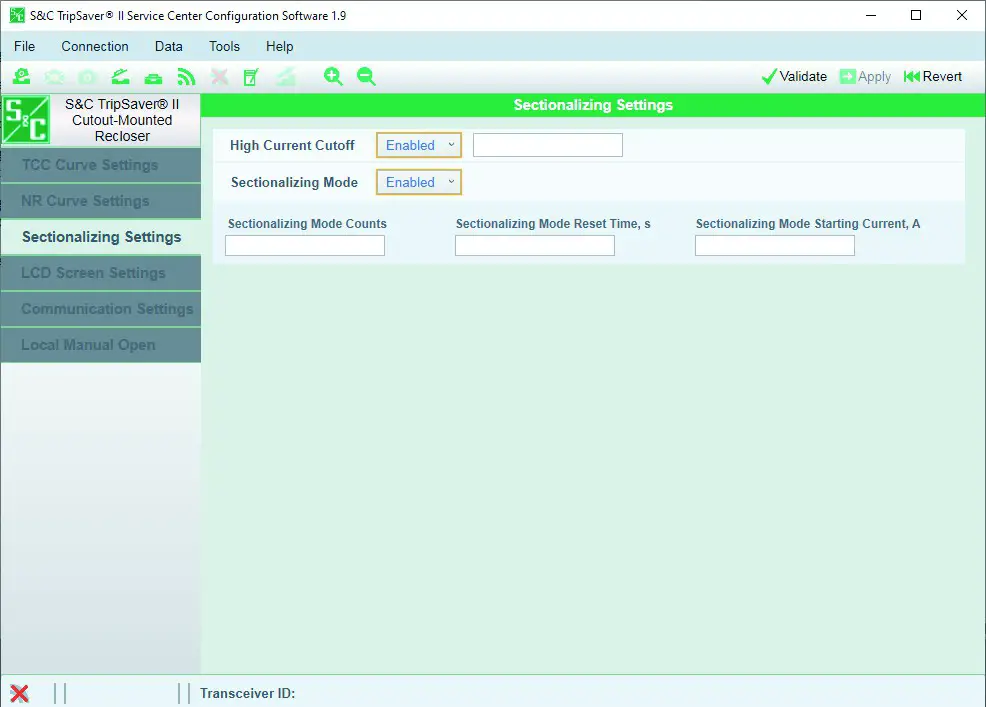Click the zoom in magnifier icon
The height and width of the screenshot is (707, 986).
pos(333,77)
